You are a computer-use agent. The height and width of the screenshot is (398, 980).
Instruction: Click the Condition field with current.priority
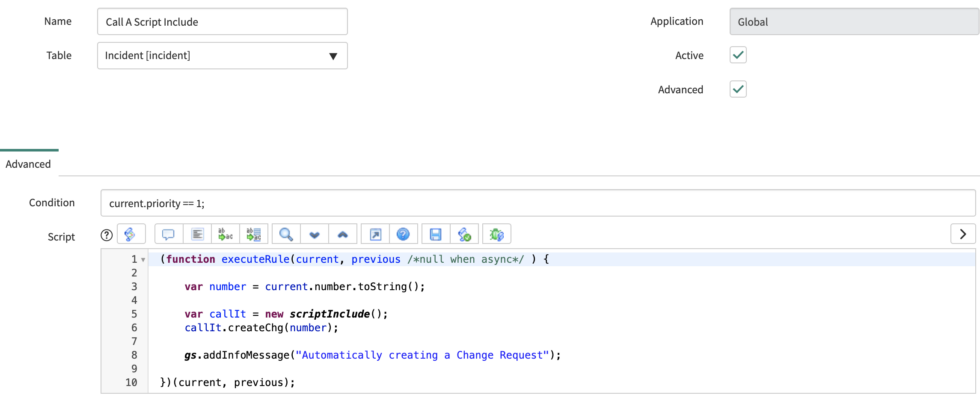point(538,203)
